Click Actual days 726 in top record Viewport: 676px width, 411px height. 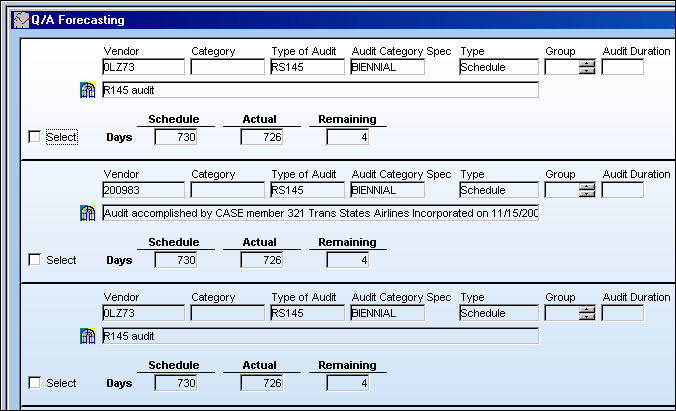(262, 137)
